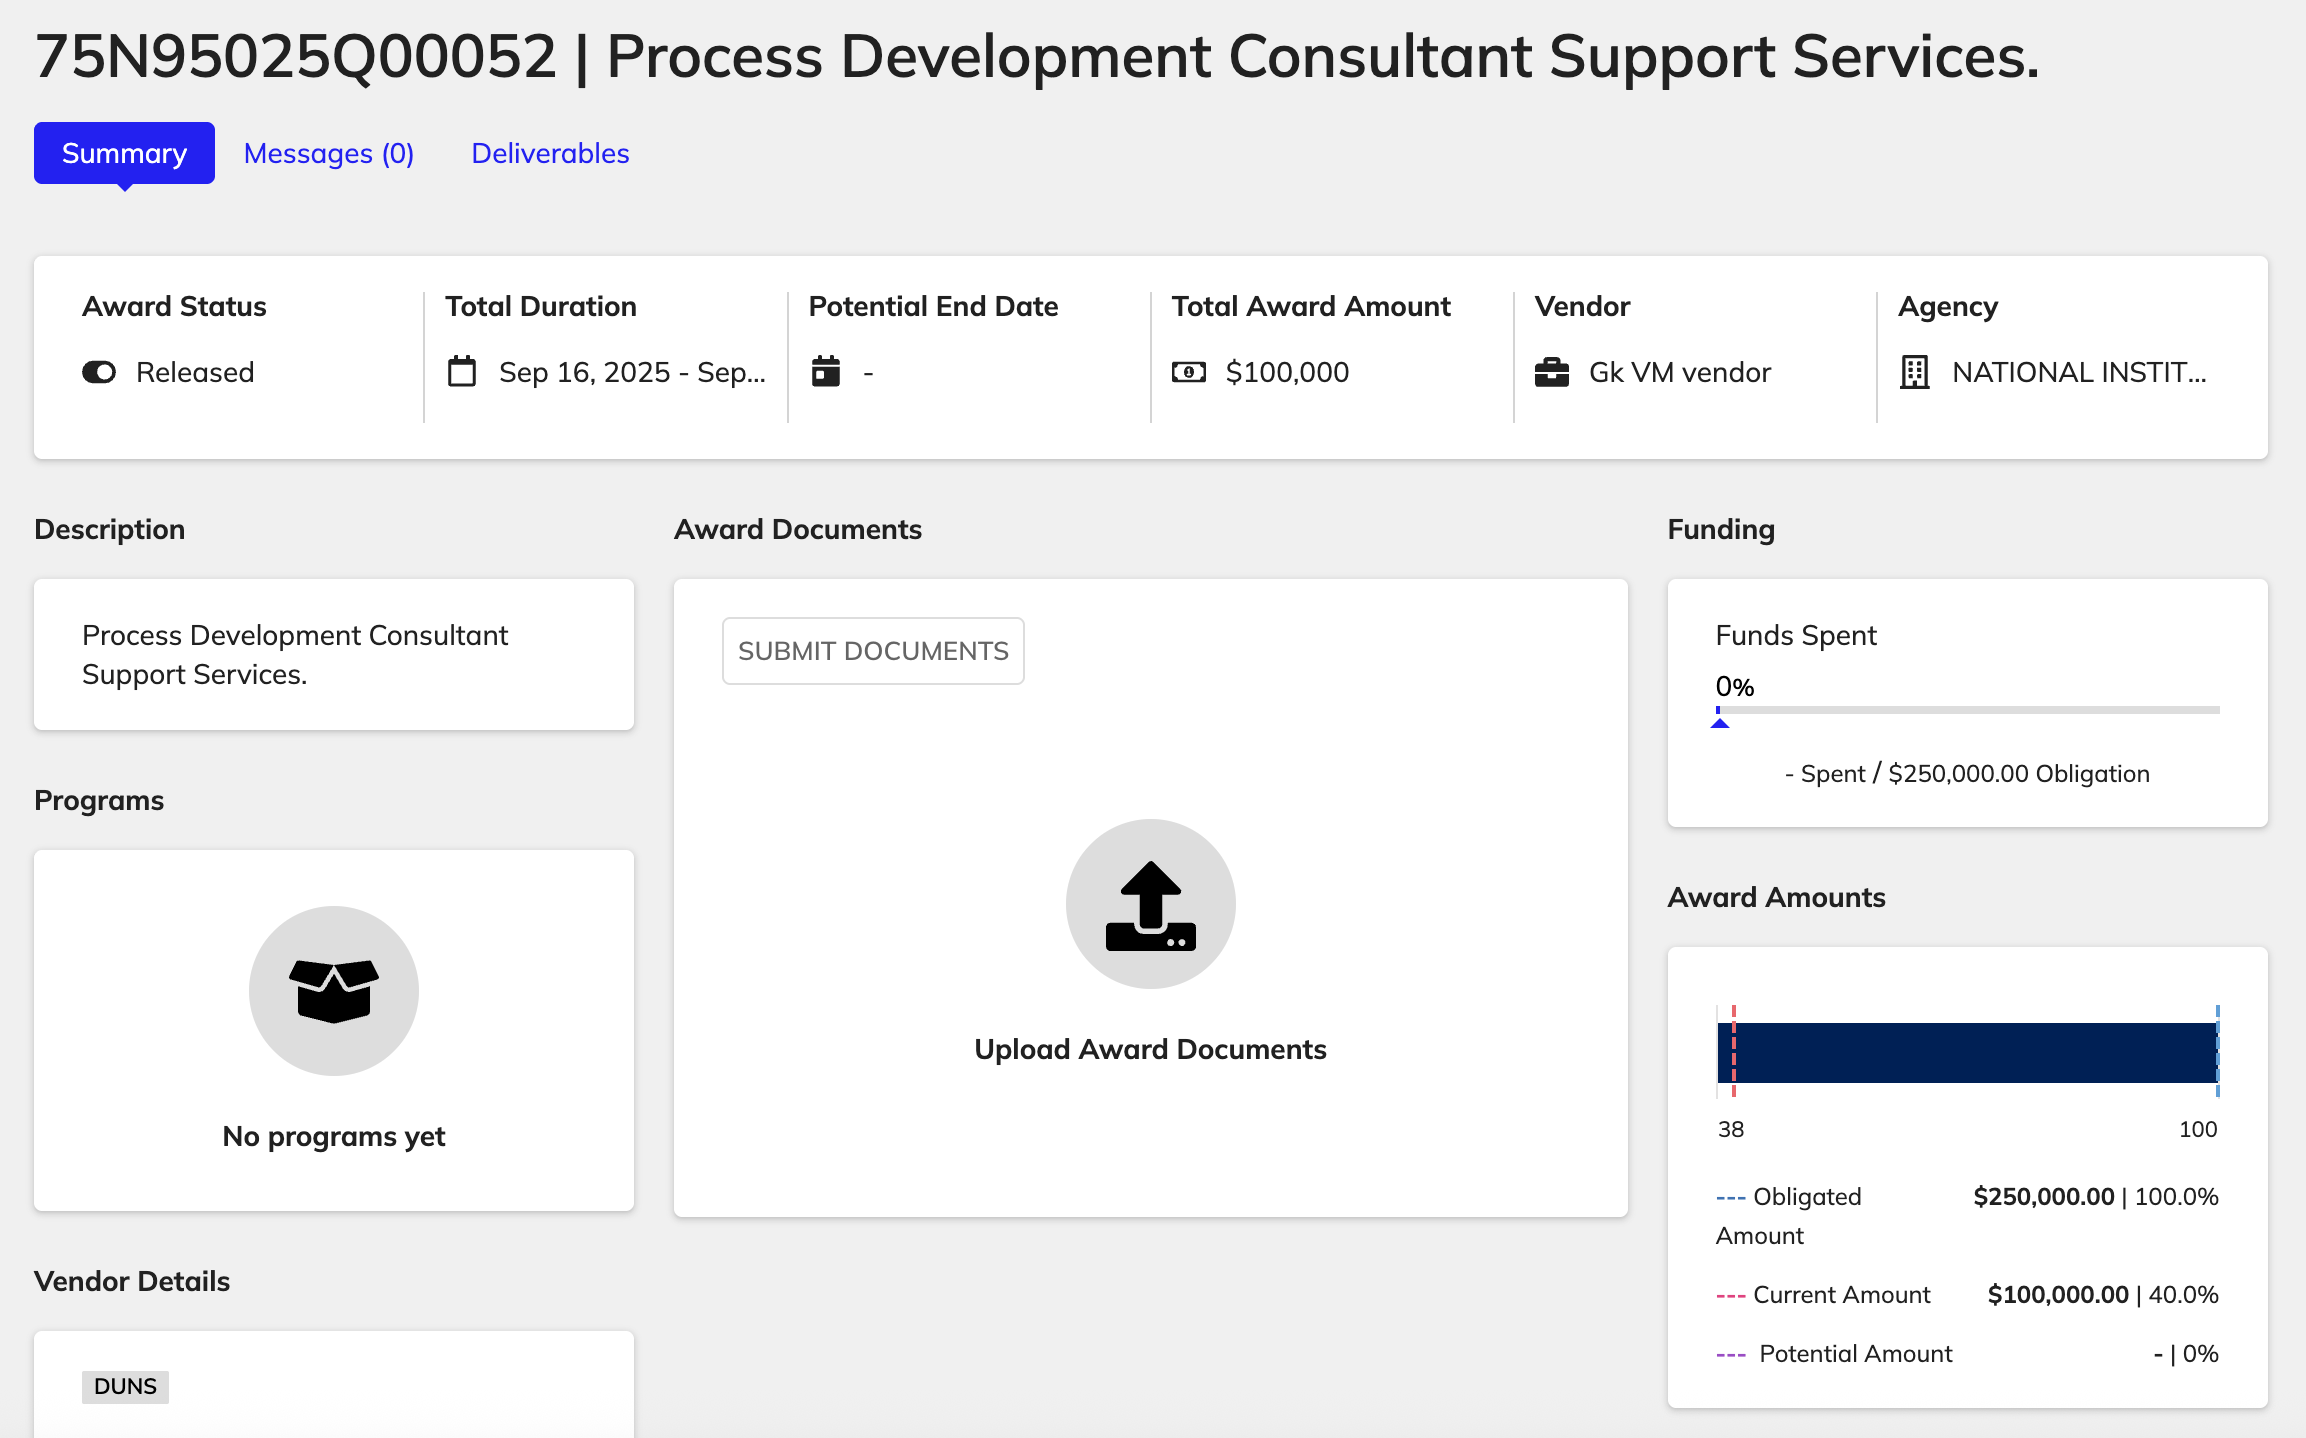Click the dark blue Award Amounts bar
The image size is (2306, 1438).
pos(1967,1052)
